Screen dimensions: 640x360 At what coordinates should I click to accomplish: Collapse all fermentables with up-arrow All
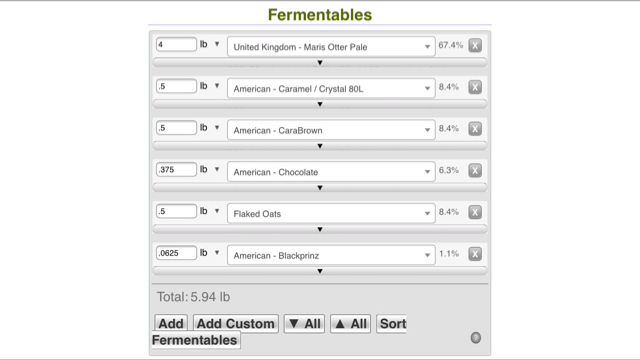[350, 324]
